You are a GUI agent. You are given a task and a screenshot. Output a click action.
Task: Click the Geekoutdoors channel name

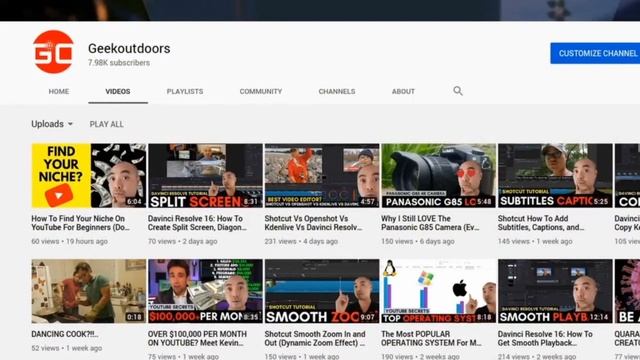click(x=129, y=49)
